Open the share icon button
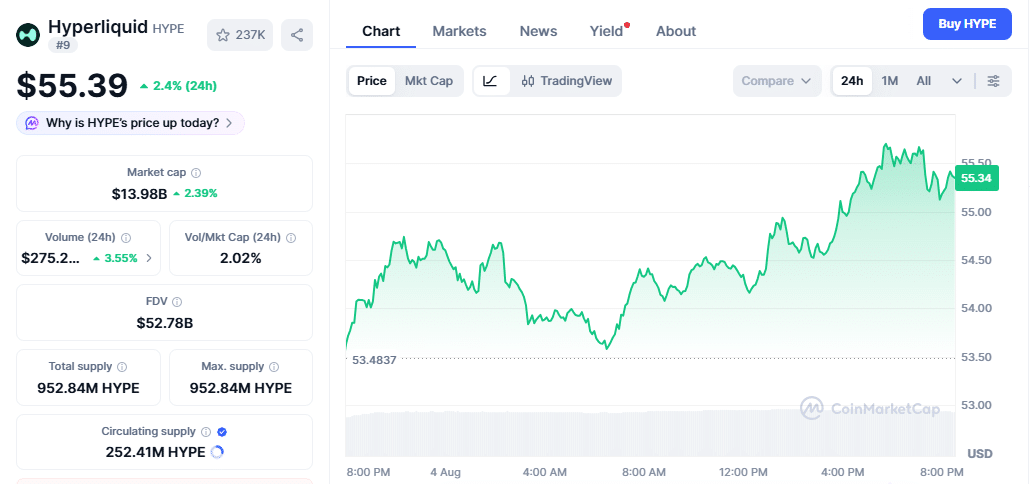 pos(297,35)
